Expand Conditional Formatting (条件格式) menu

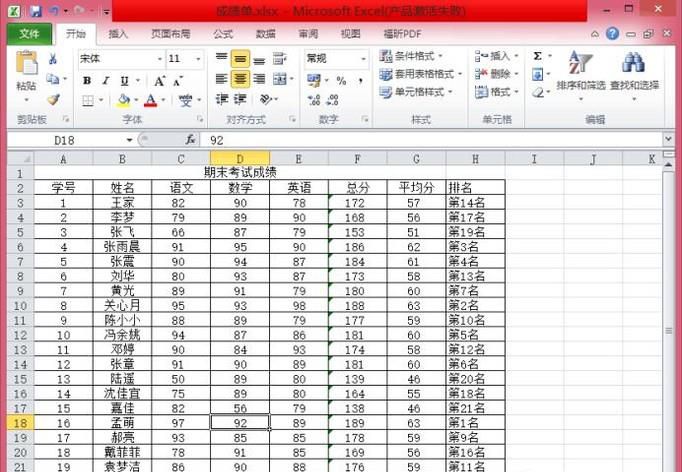tap(411, 56)
